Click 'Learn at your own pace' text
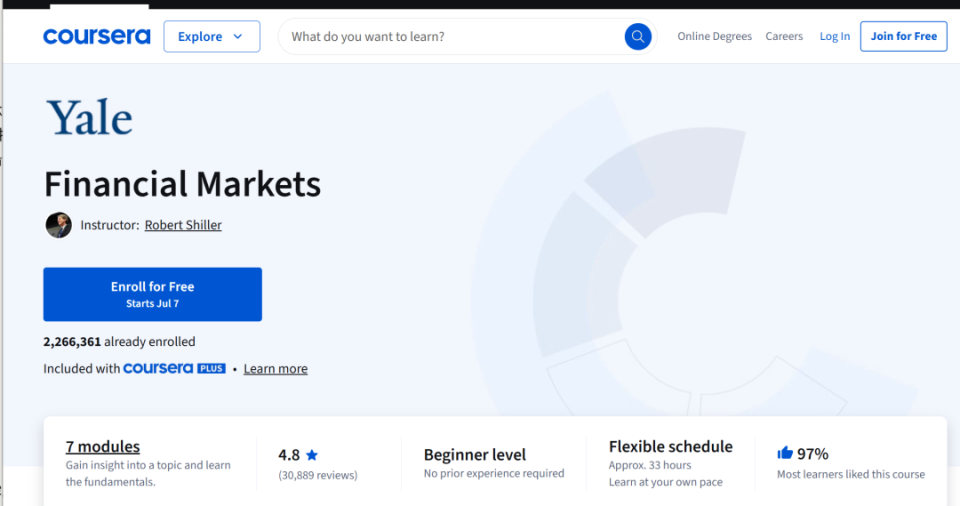 [666, 482]
